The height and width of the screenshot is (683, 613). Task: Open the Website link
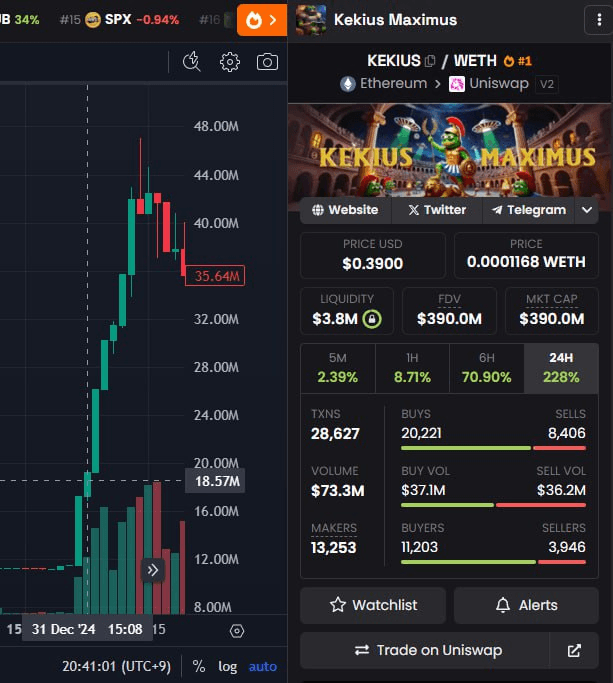pyautogui.click(x=345, y=210)
